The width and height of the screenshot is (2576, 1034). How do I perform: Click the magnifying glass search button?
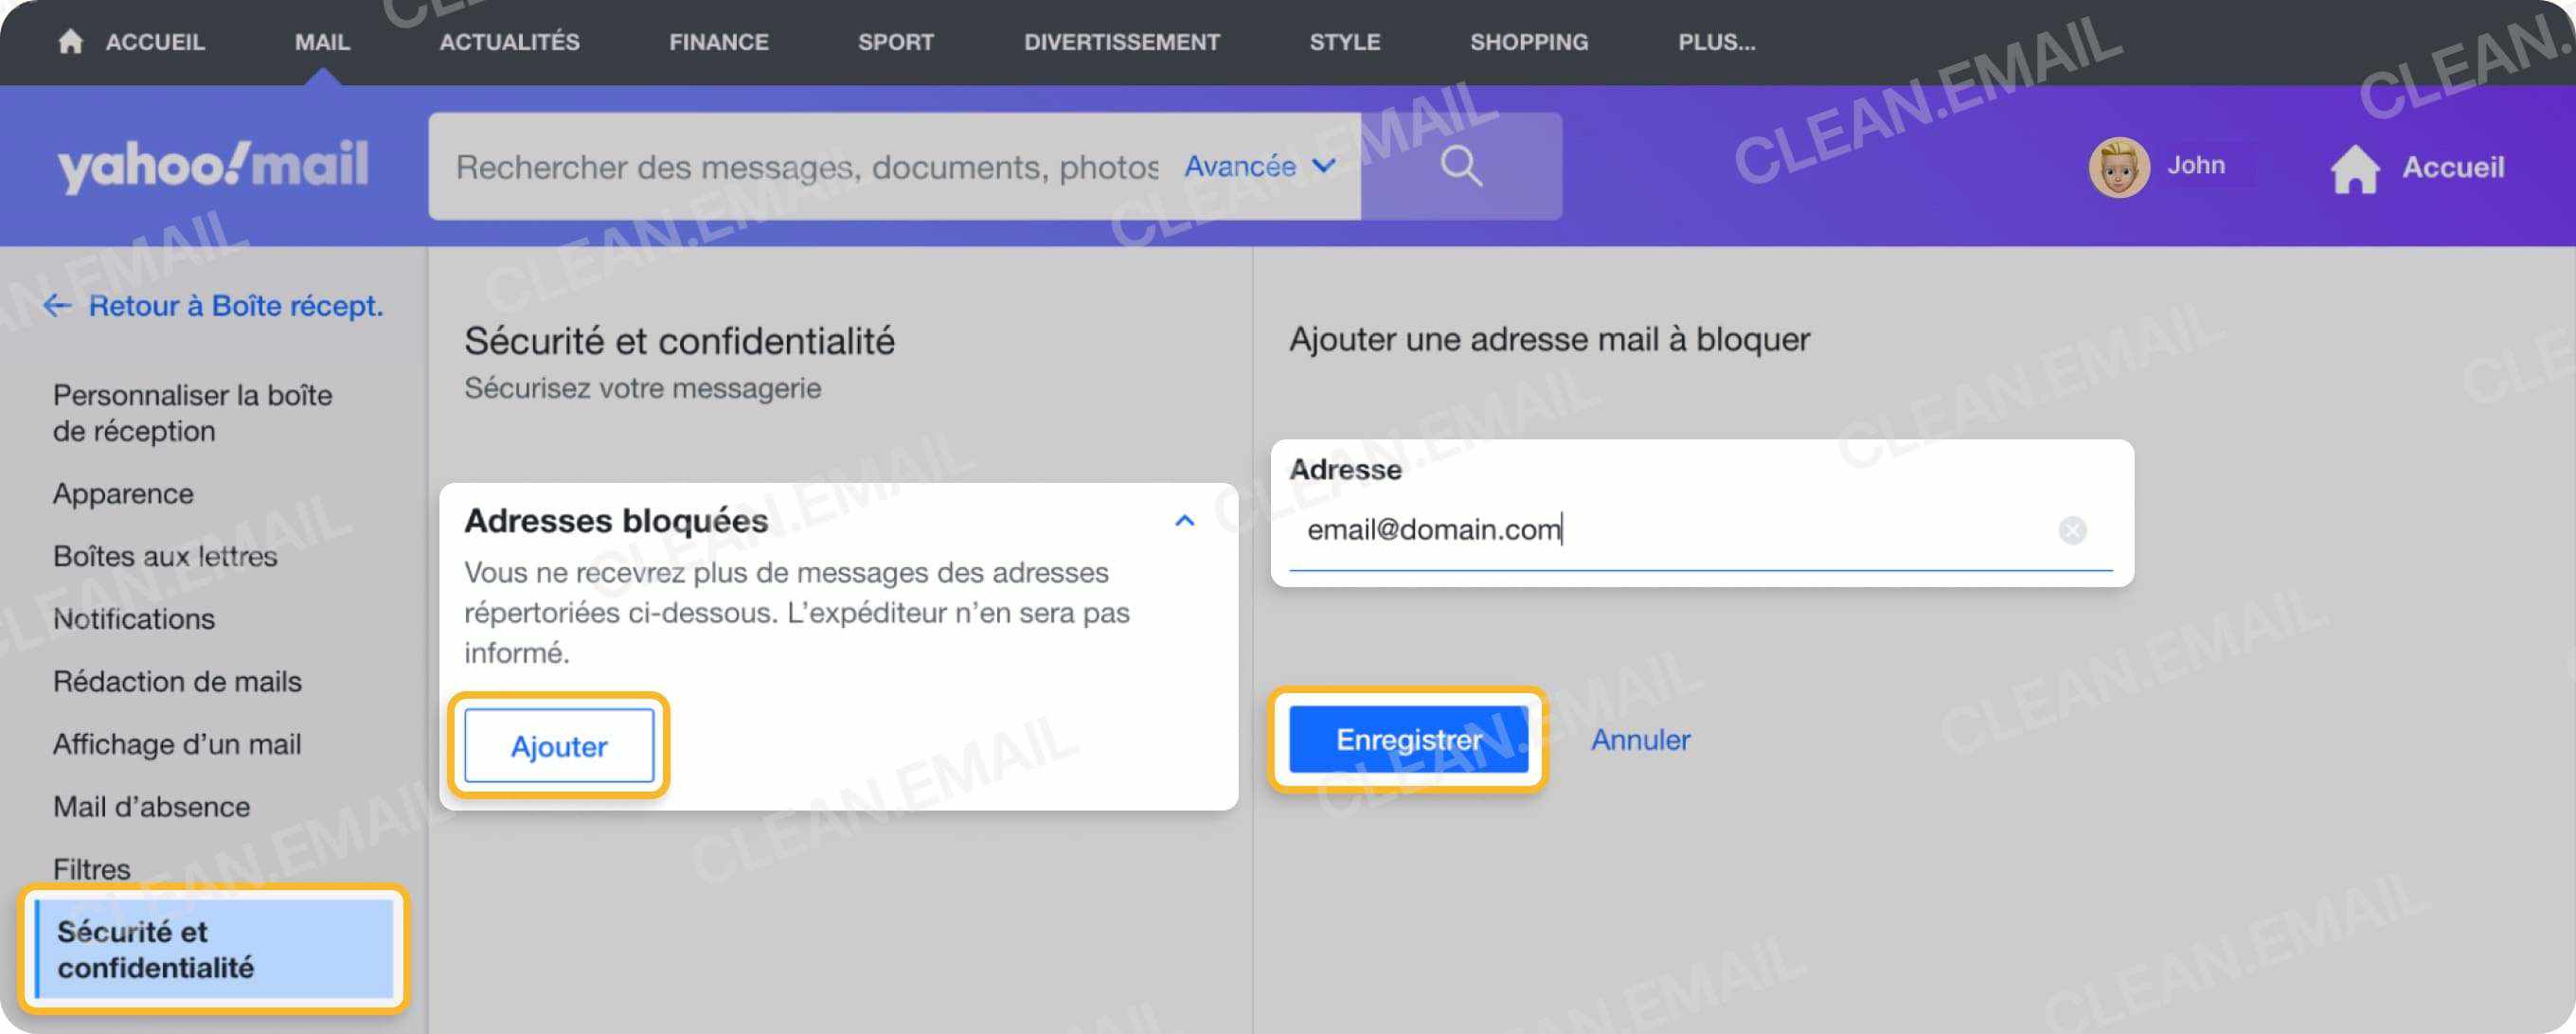pos(1461,166)
